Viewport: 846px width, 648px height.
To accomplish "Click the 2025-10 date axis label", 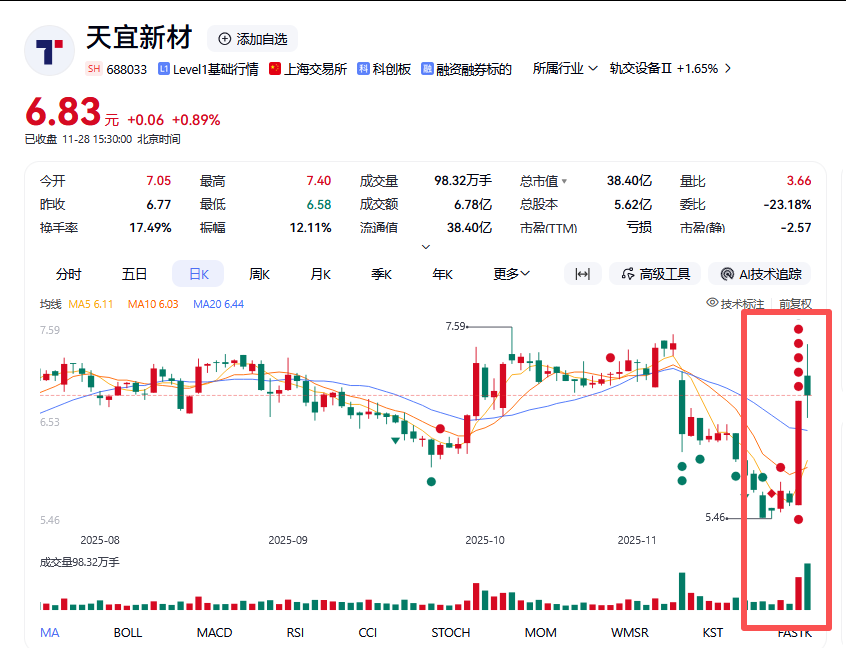I will pos(485,540).
